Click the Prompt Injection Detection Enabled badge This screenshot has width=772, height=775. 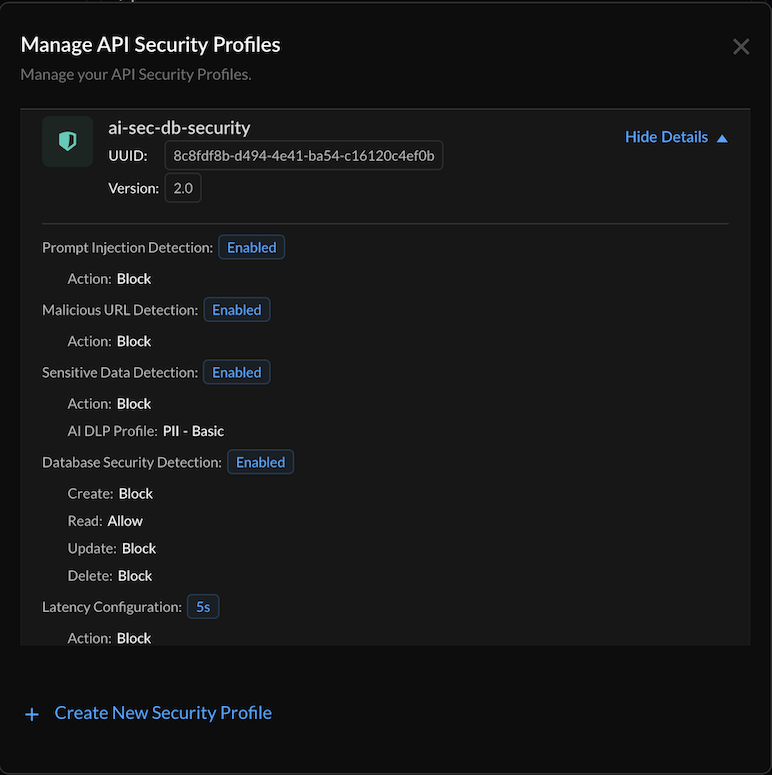[x=251, y=247]
